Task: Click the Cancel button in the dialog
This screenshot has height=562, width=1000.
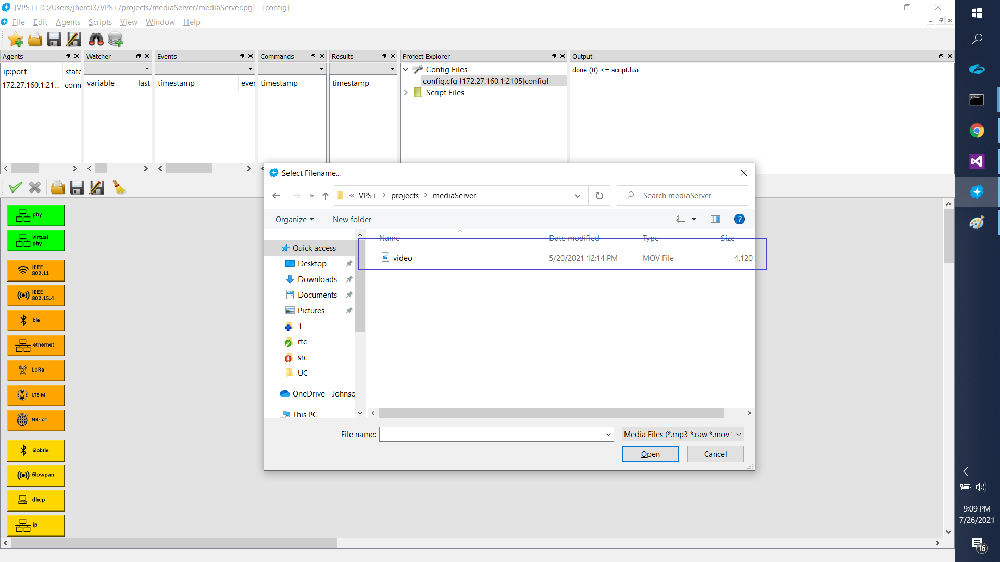Action: pyautogui.click(x=715, y=454)
